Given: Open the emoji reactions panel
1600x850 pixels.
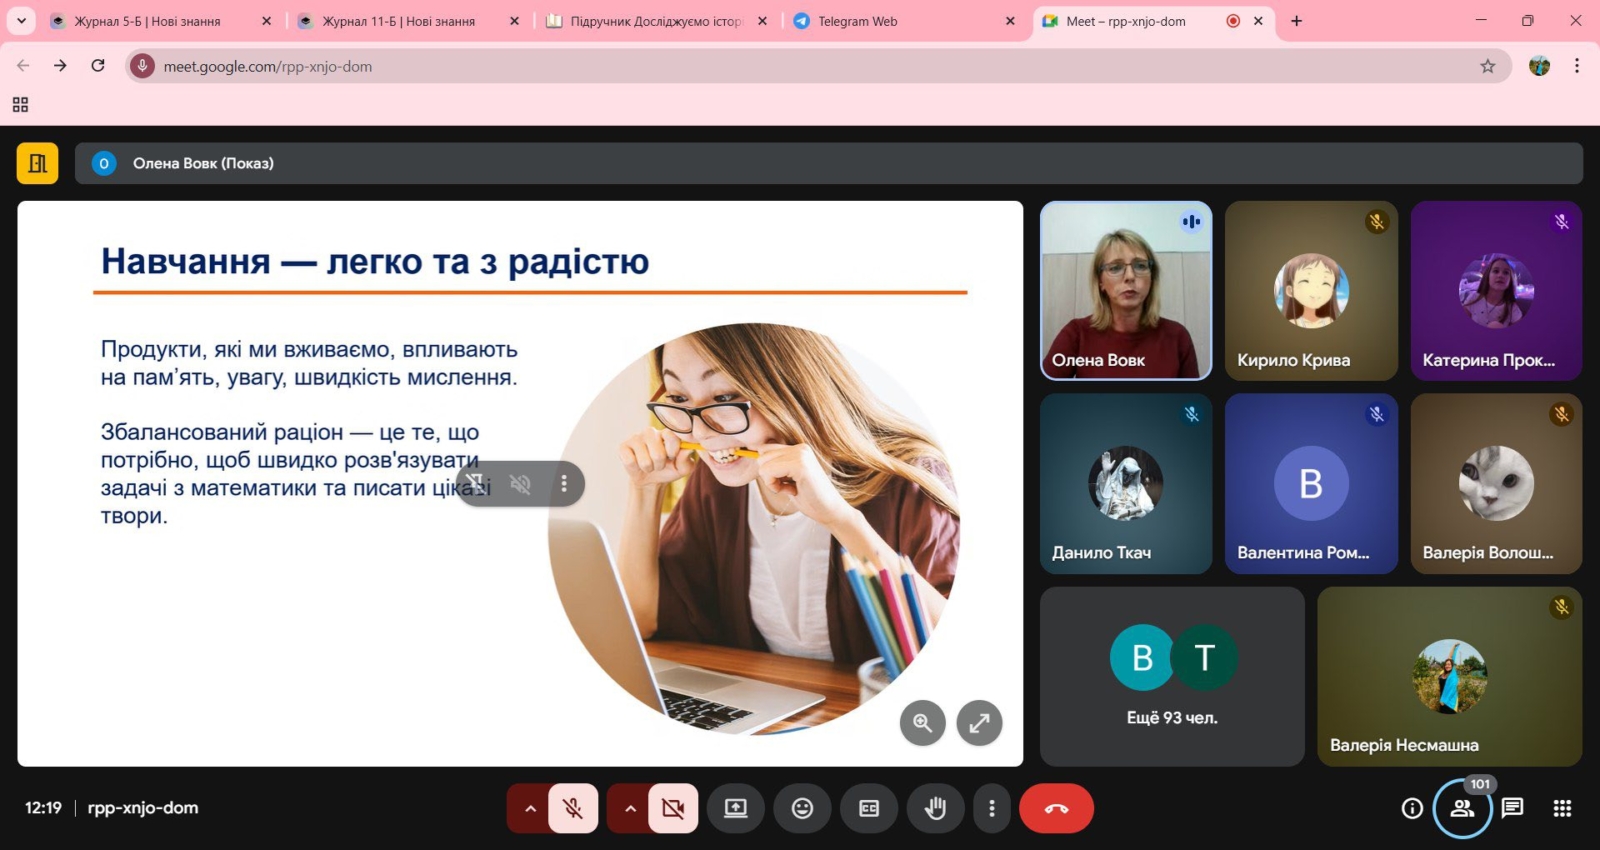Looking at the screenshot, I should [x=802, y=808].
